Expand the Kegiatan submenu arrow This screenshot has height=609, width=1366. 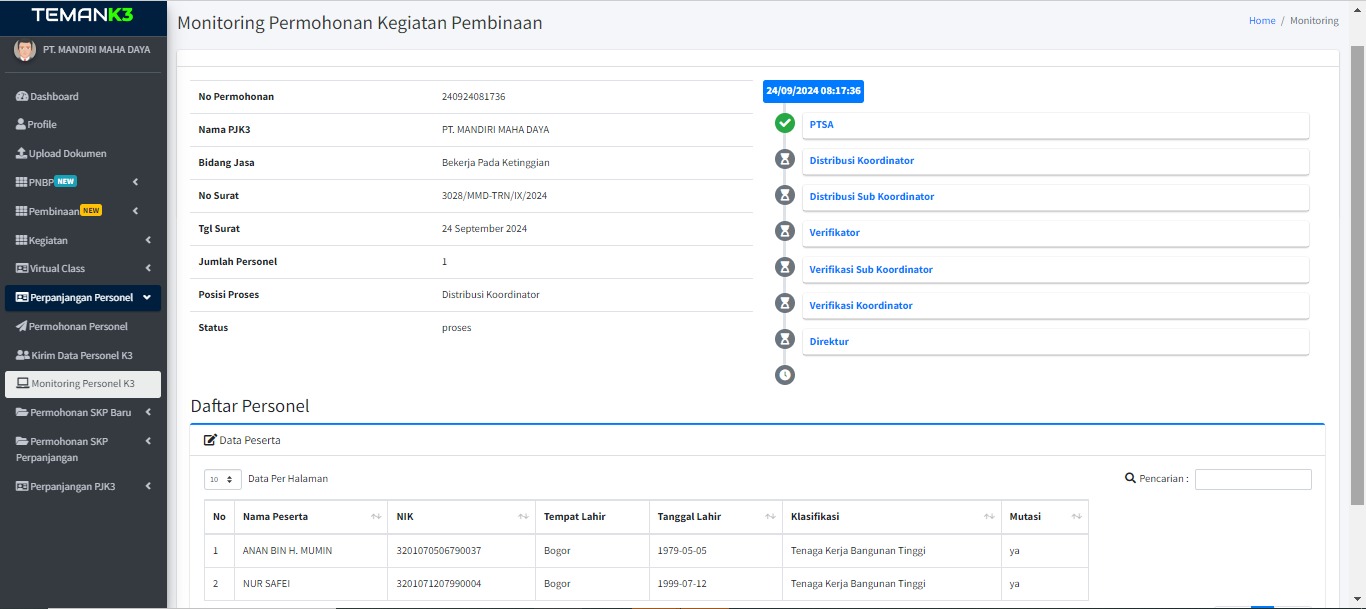148,240
